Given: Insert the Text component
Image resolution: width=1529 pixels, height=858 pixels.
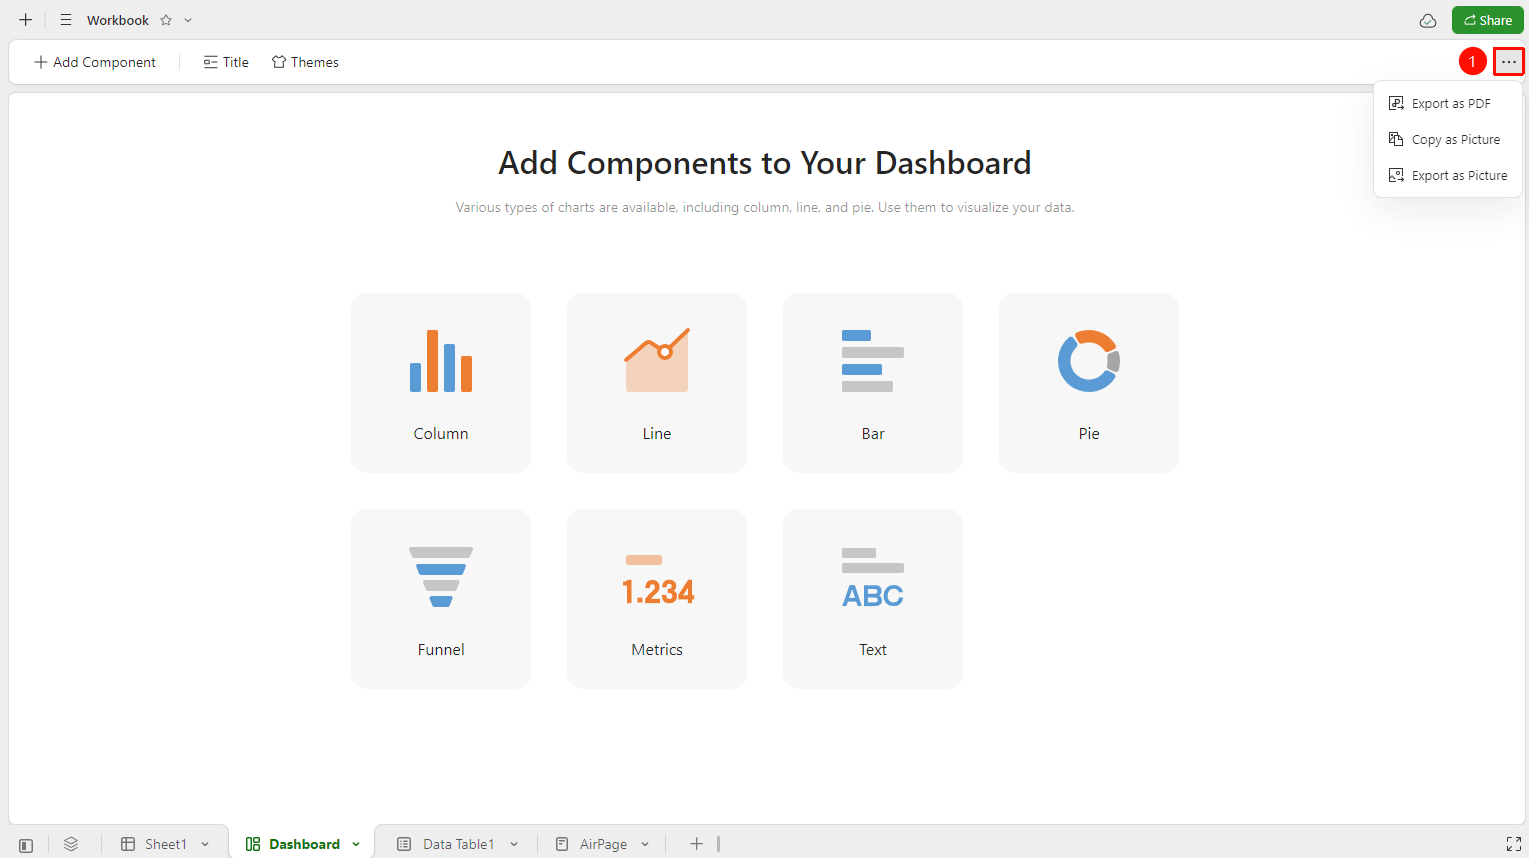Looking at the screenshot, I should (x=873, y=599).
